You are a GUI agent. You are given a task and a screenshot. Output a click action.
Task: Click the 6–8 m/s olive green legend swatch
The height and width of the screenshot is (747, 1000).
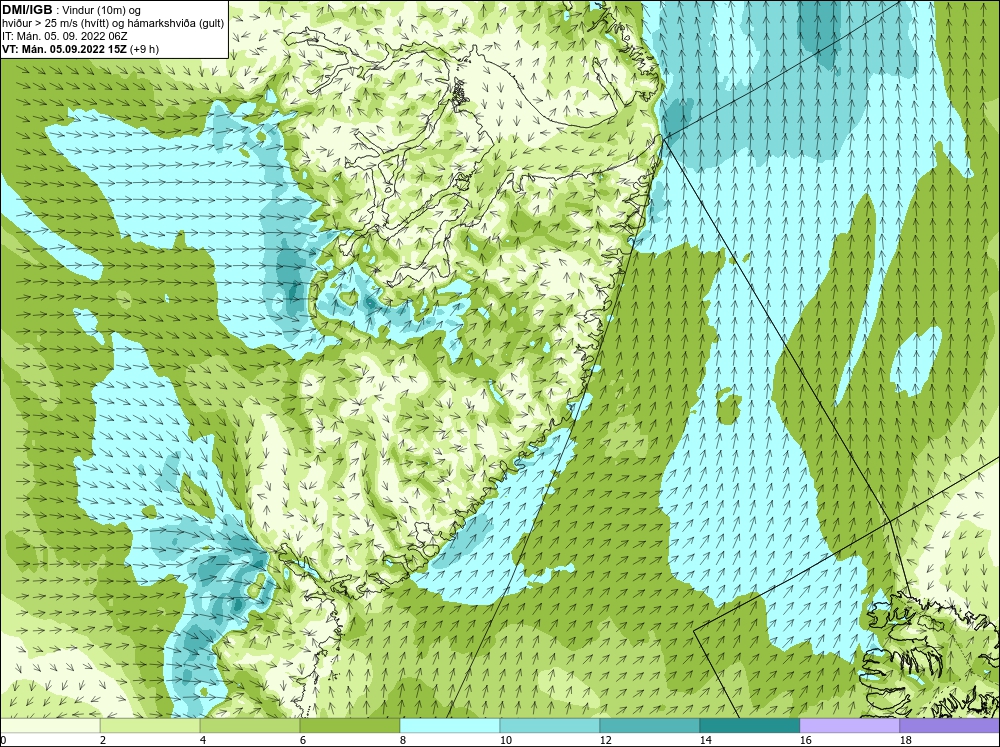pos(349,726)
